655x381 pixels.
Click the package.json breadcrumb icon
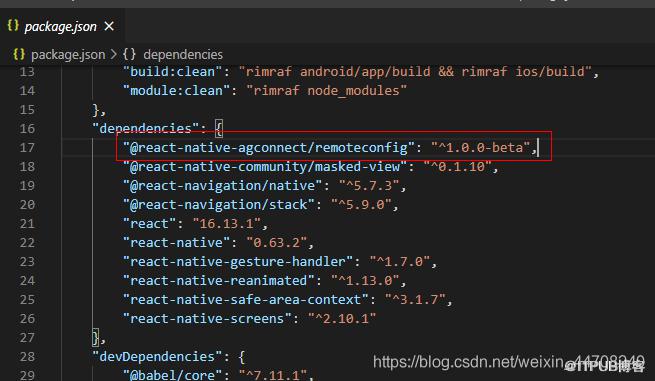point(19,54)
